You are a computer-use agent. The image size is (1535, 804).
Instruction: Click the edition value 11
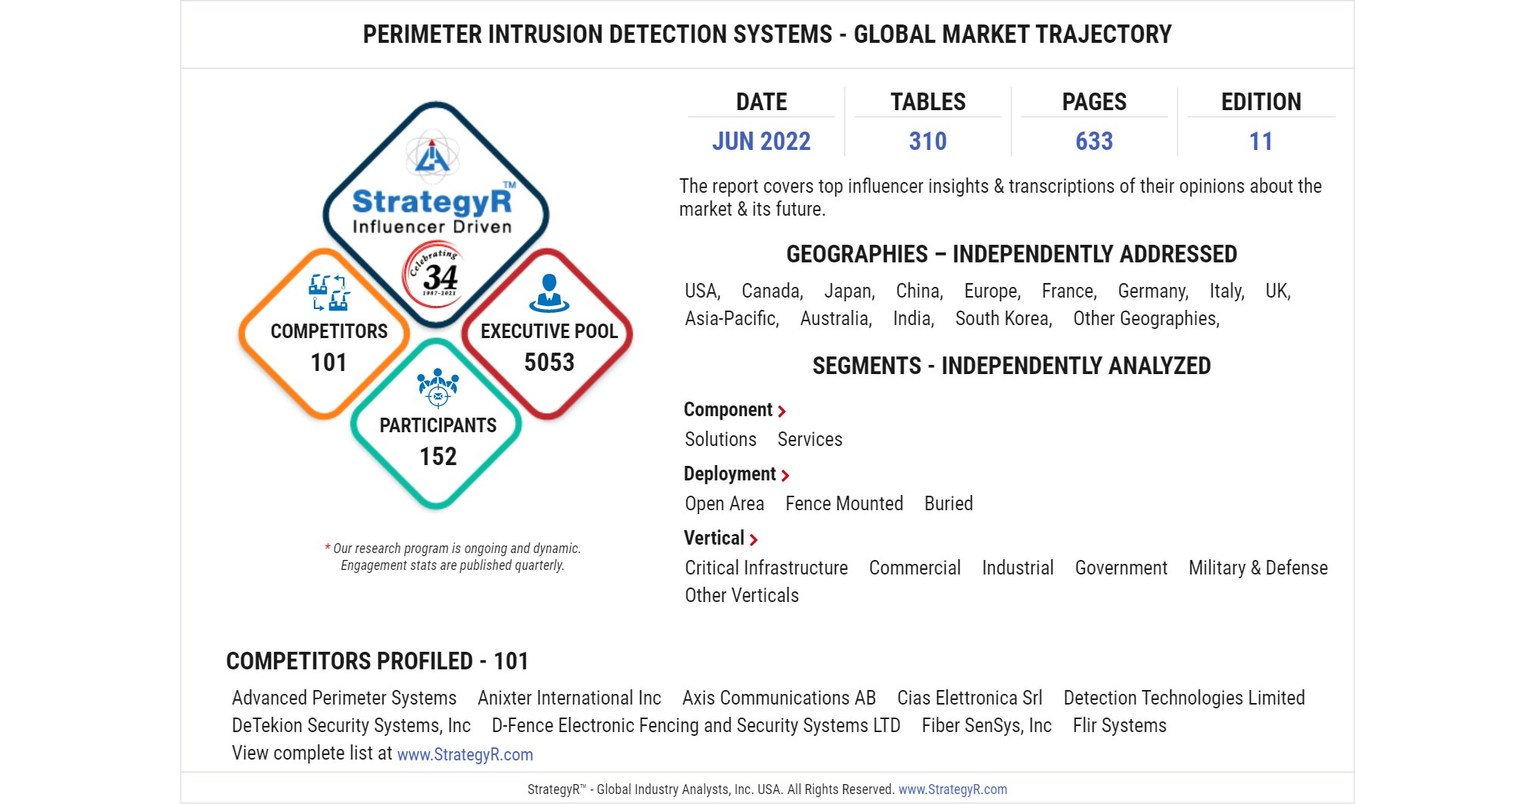point(1261,141)
